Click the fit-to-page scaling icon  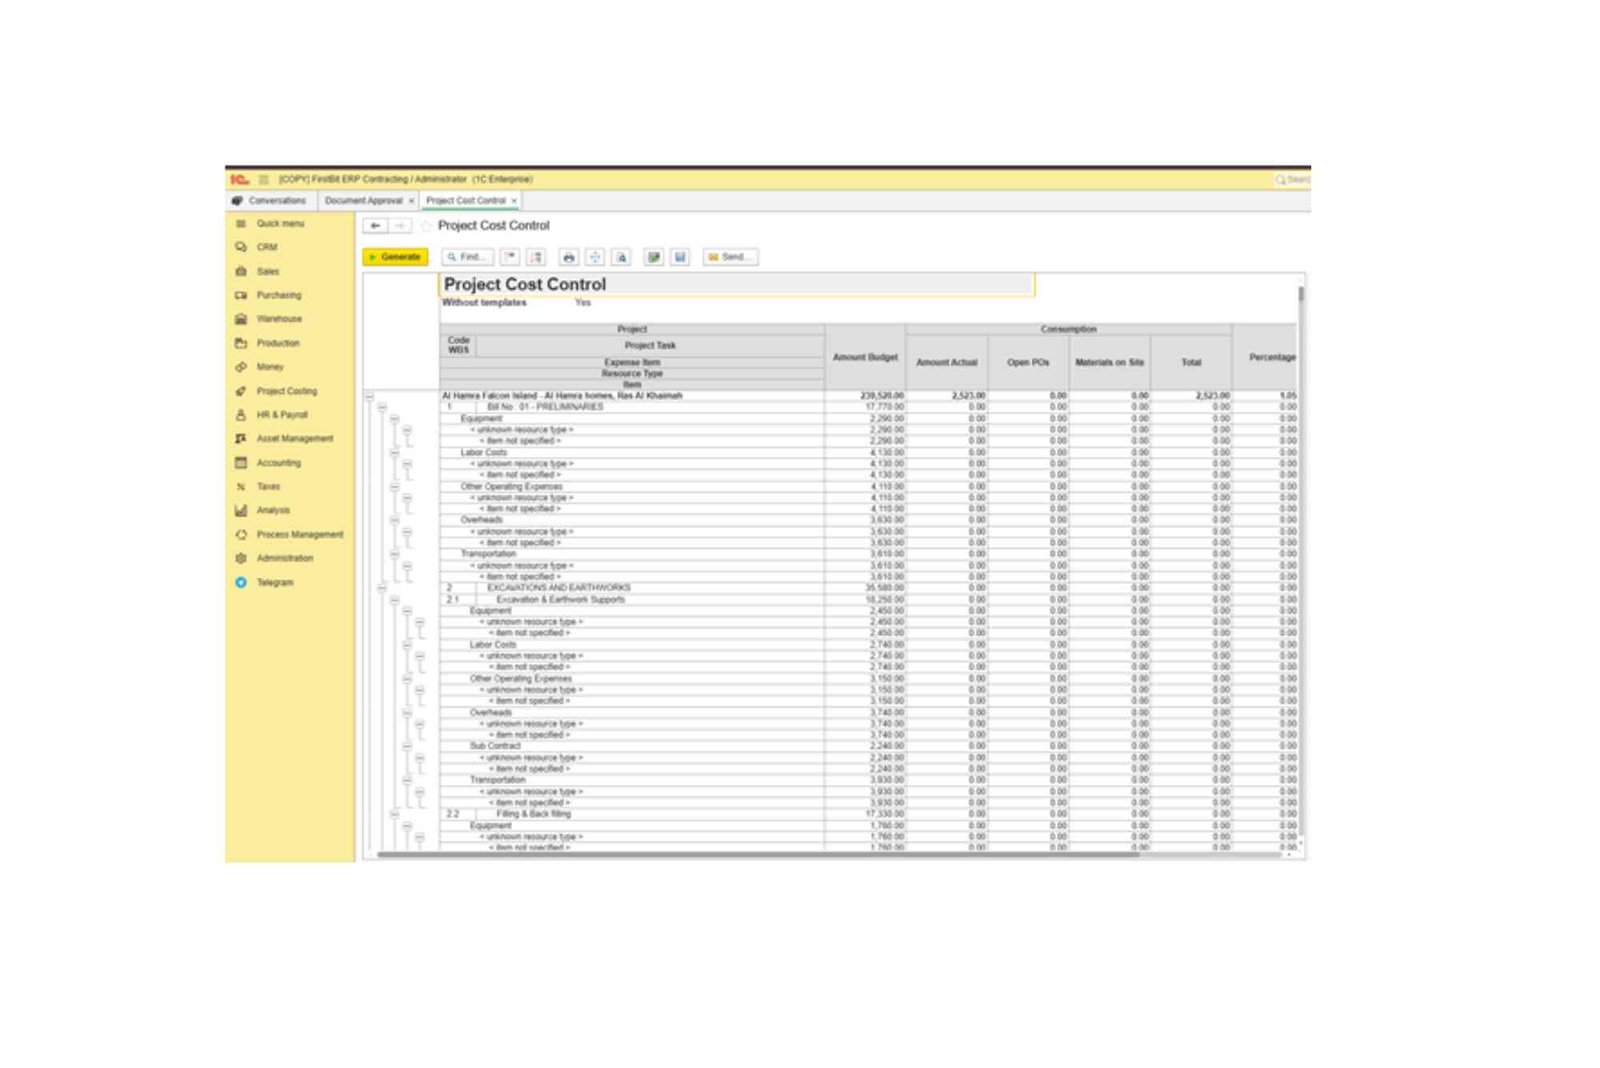point(594,257)
